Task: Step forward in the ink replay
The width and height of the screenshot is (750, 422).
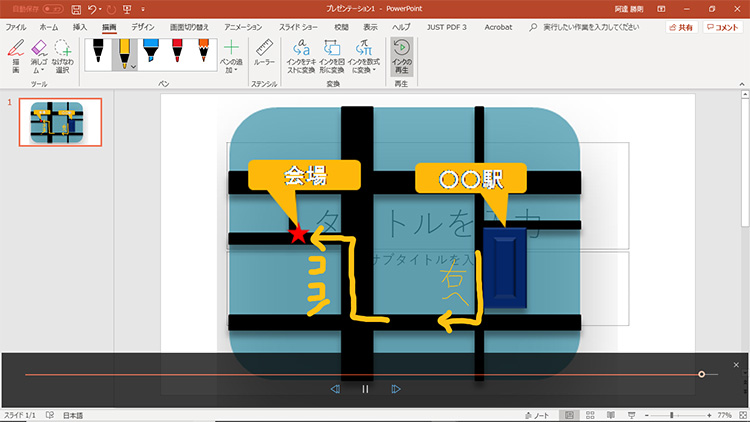Action: [x=396, y=389]
